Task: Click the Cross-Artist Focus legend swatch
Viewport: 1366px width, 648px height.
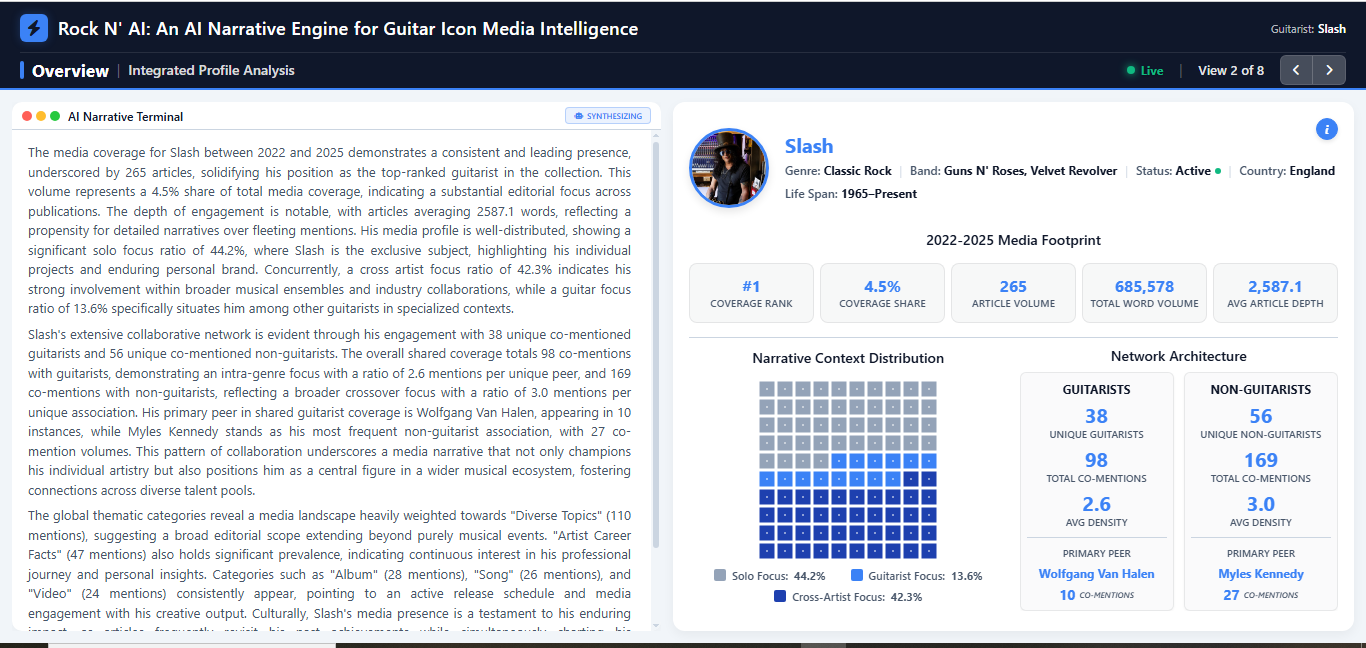Action: click(780, 596)
